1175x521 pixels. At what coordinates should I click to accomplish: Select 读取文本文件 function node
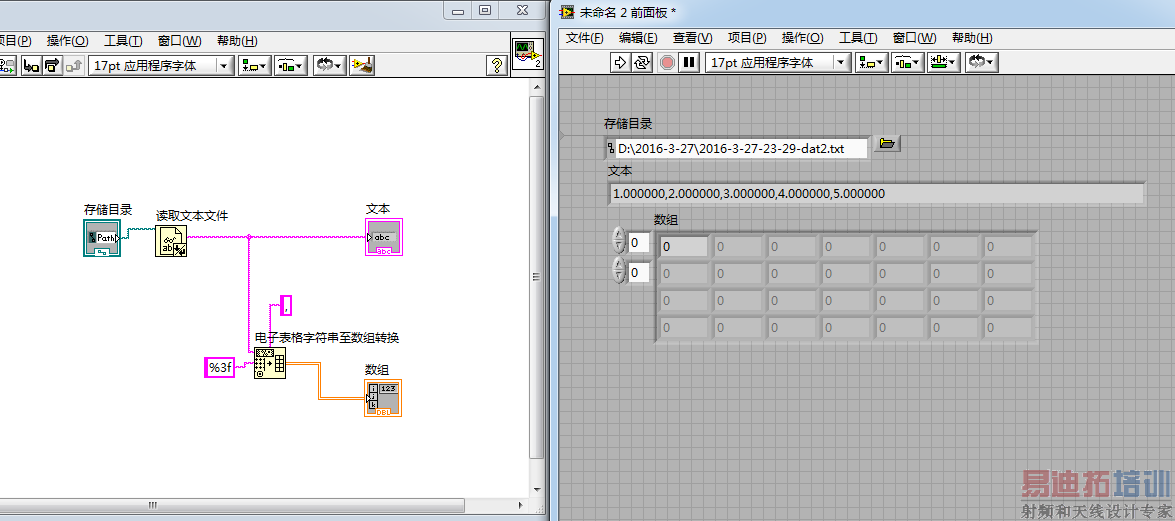pyautogui.click(x=171, y=241)
